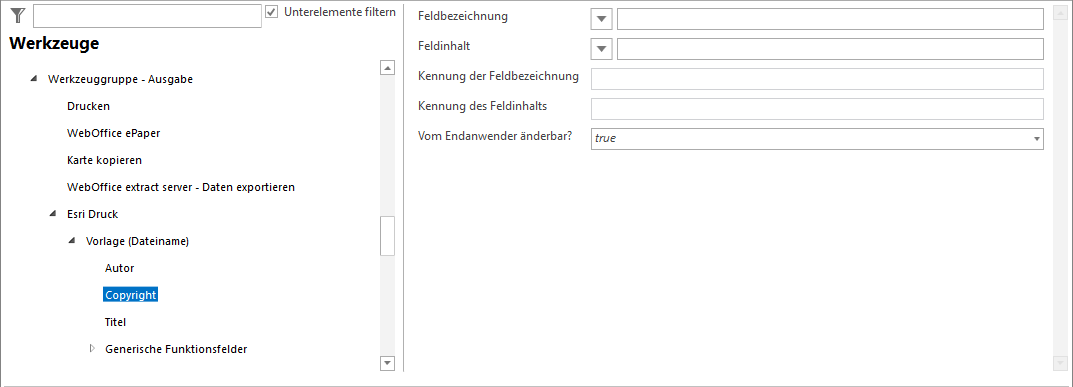Click Kennung der Feldbezeichnung field
The height and width of the screenshot is (387, 1073).
coord(817,79)
